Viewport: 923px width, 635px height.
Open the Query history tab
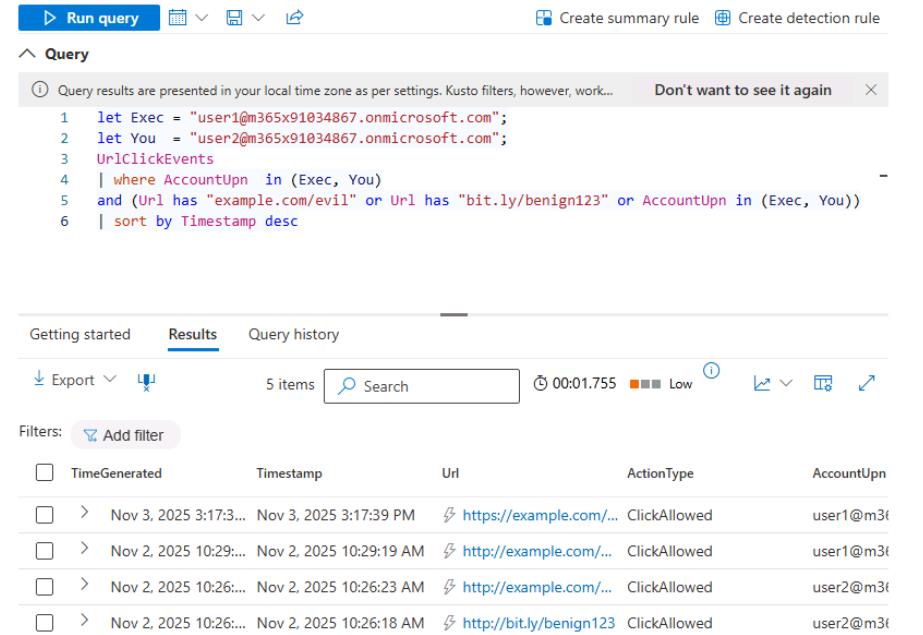(293, 335)
